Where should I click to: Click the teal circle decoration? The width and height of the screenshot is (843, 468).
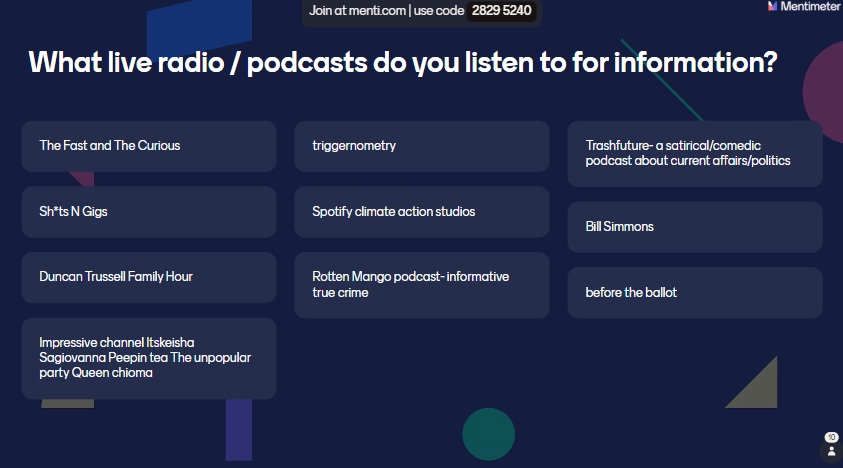click(x=488, y=434)
